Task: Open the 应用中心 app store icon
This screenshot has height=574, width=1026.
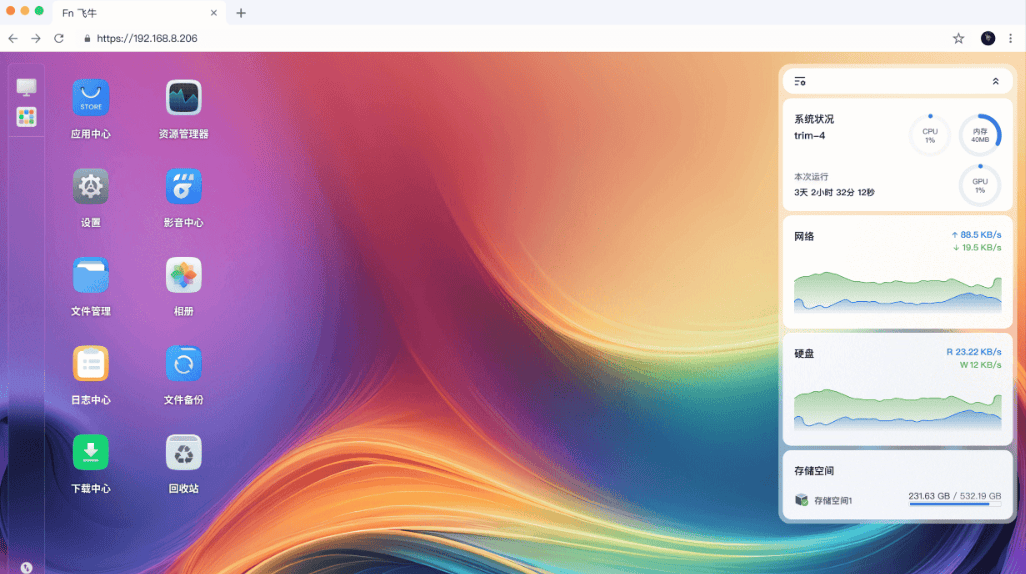Action: 91,98
